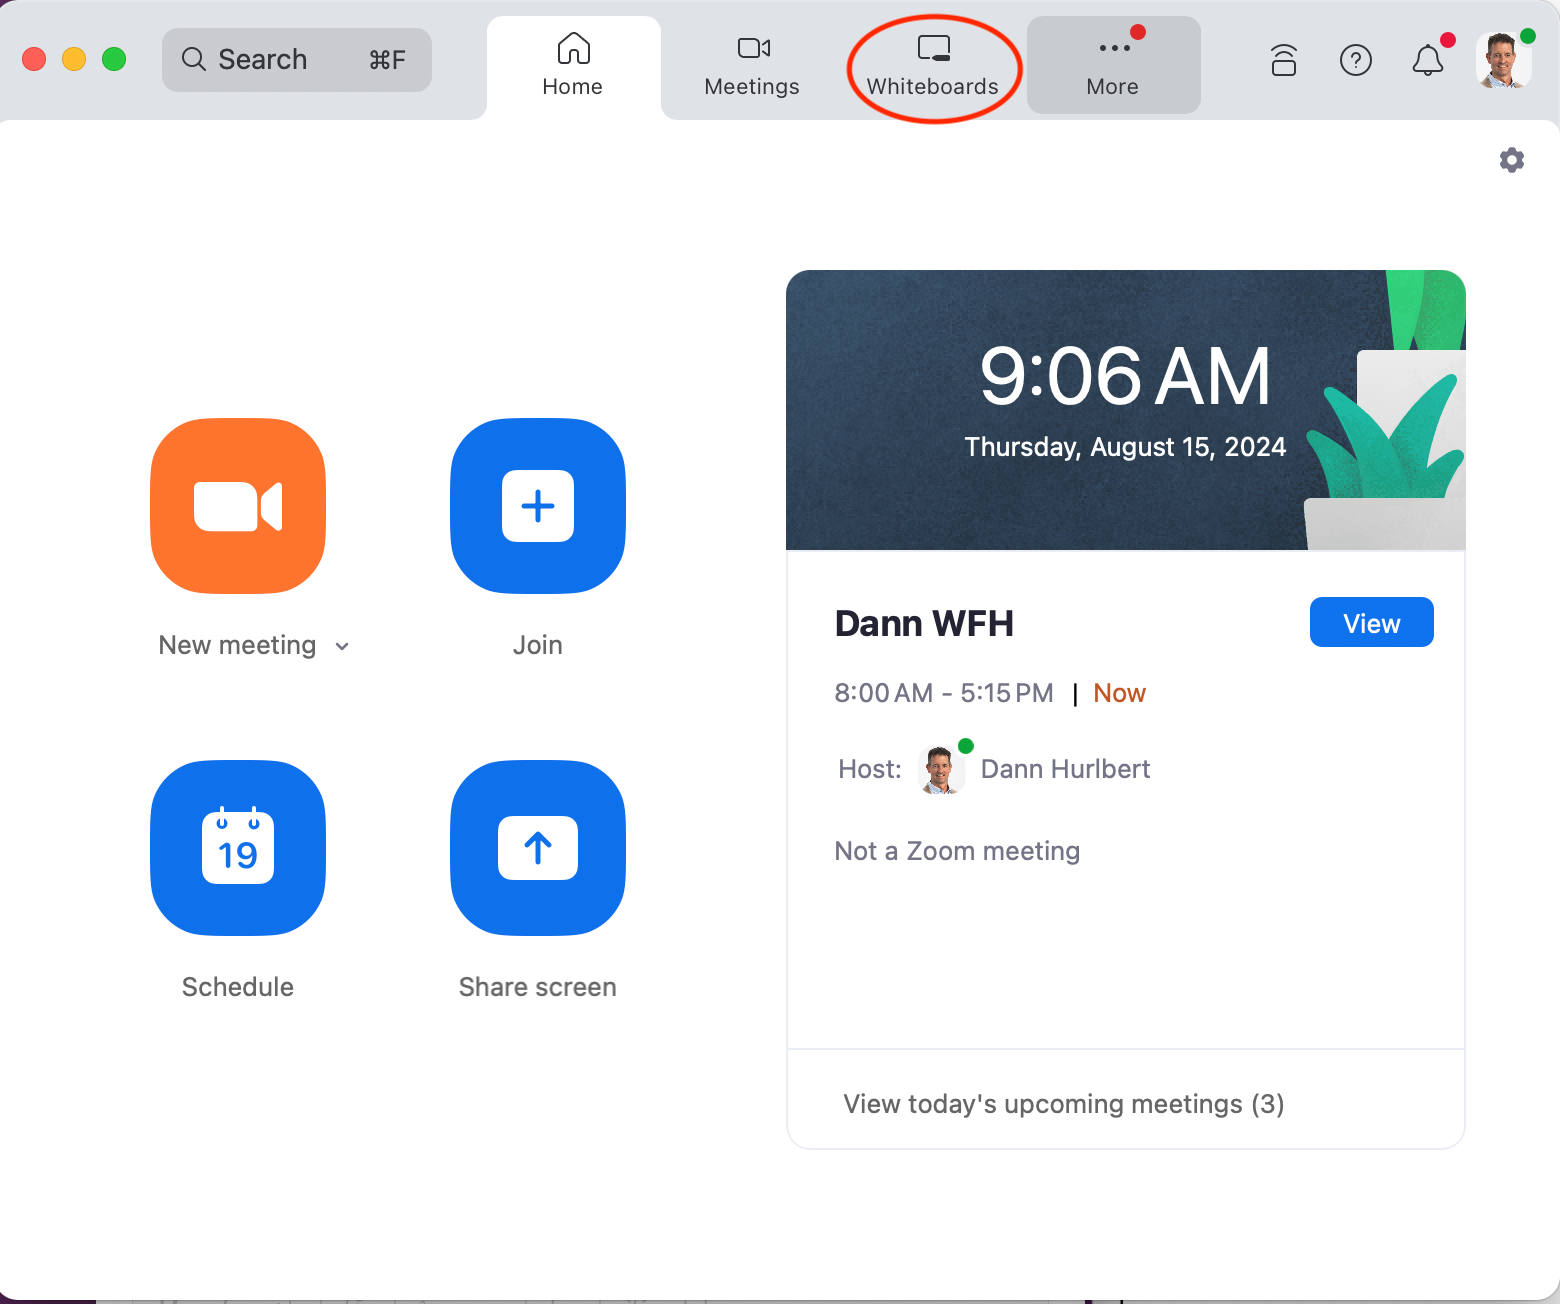
Task: Focus the Search field
Action: [x=297, y=60]
